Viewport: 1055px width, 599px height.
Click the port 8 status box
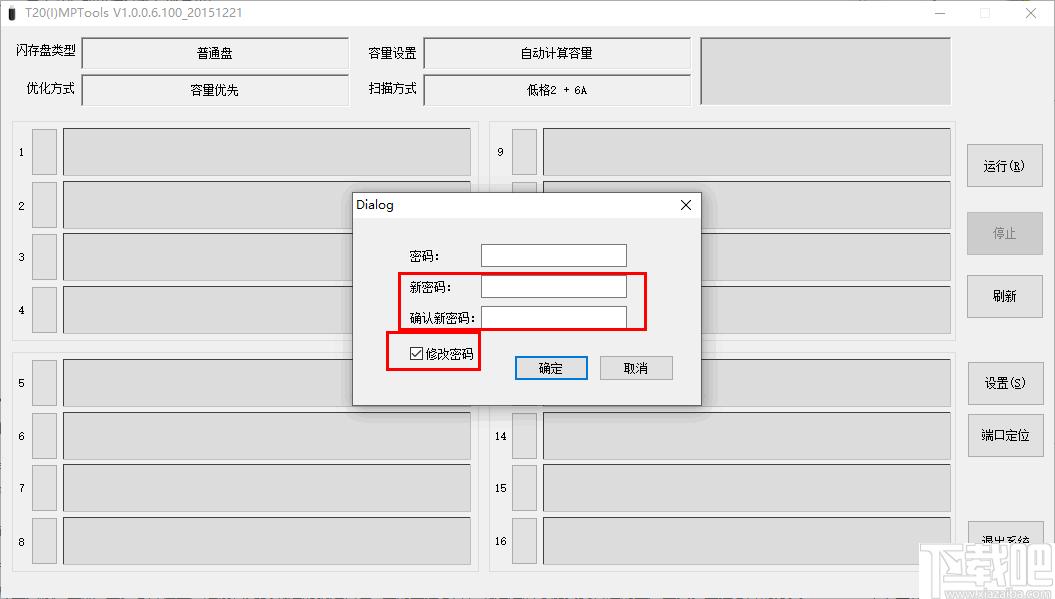point(44,541)
